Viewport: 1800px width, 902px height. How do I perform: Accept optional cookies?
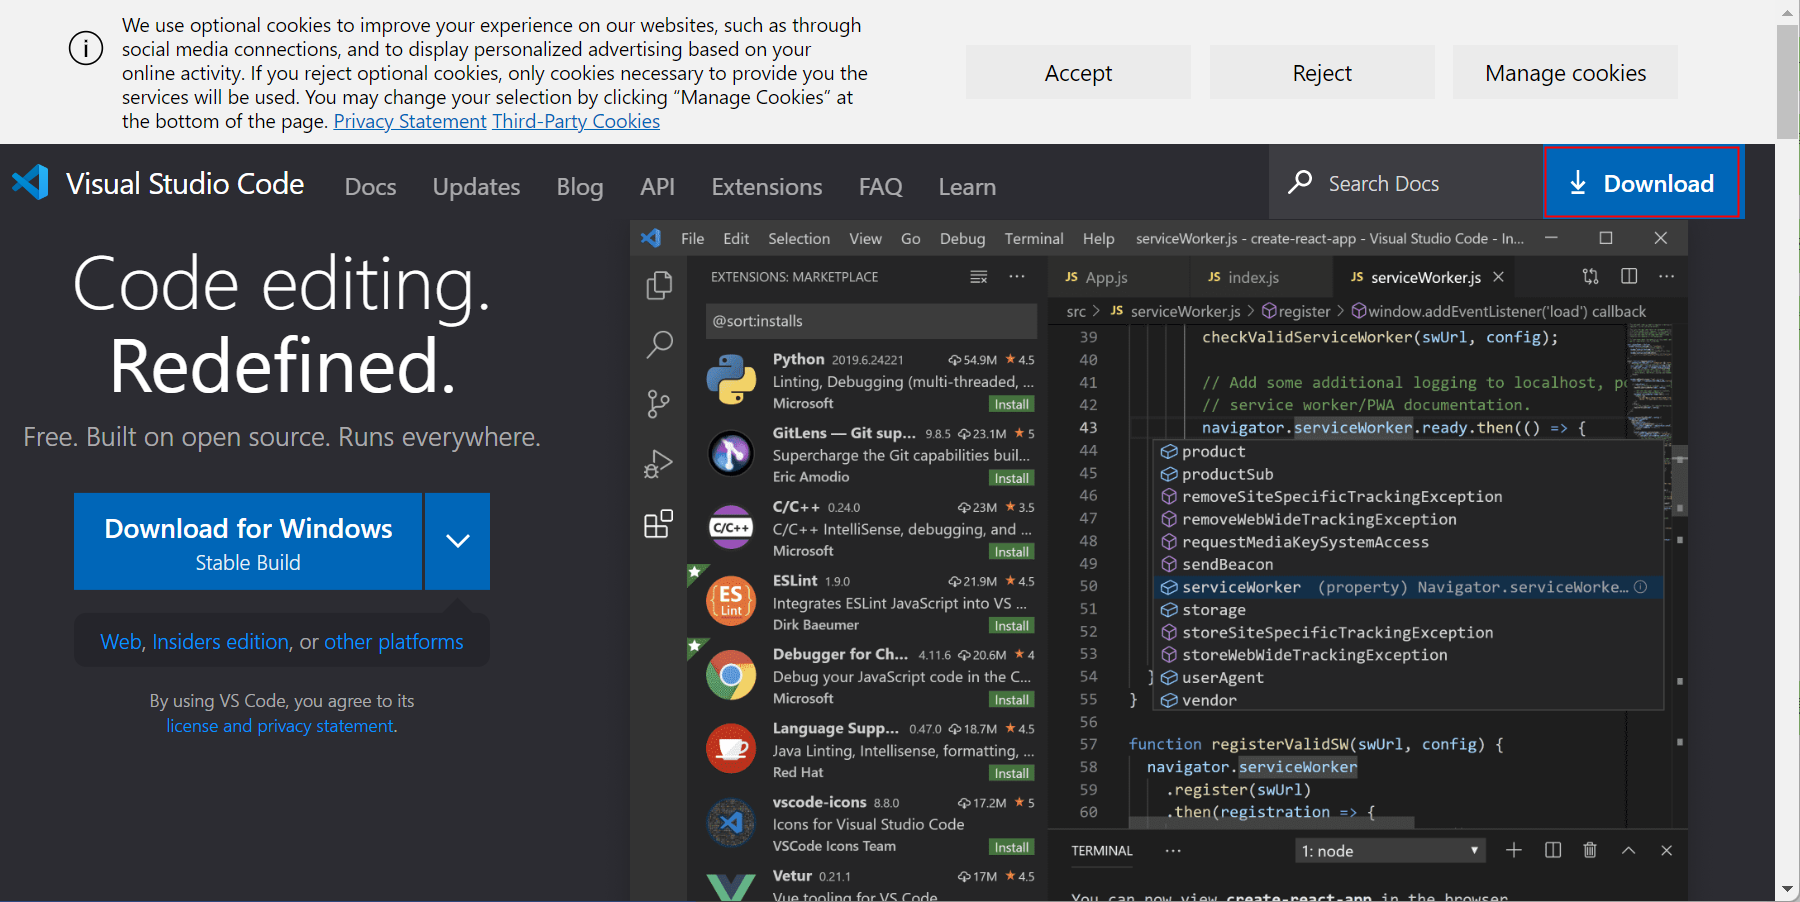coord(1078,72)
